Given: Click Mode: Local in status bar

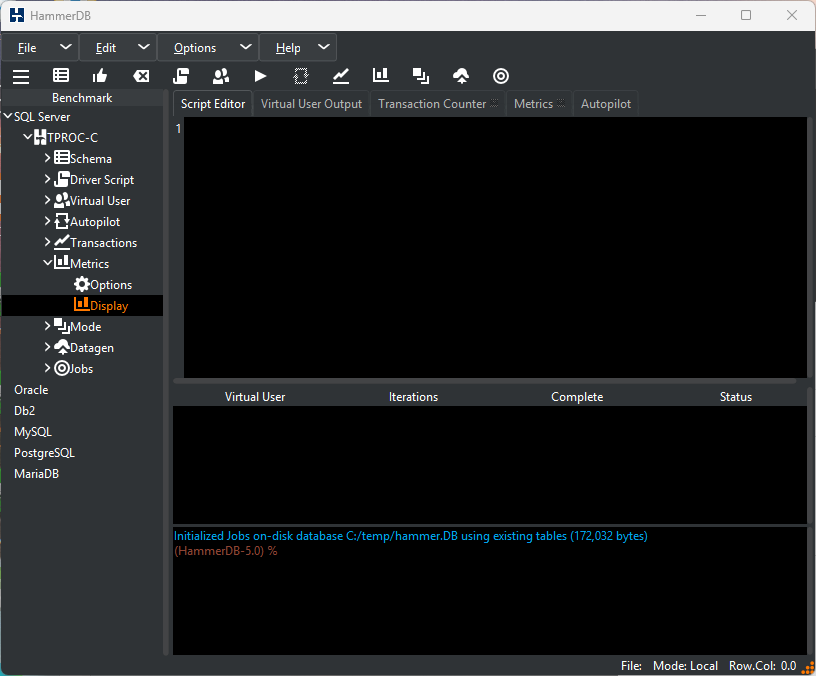Looking at the screenshot, I should (x=685, y=666).
